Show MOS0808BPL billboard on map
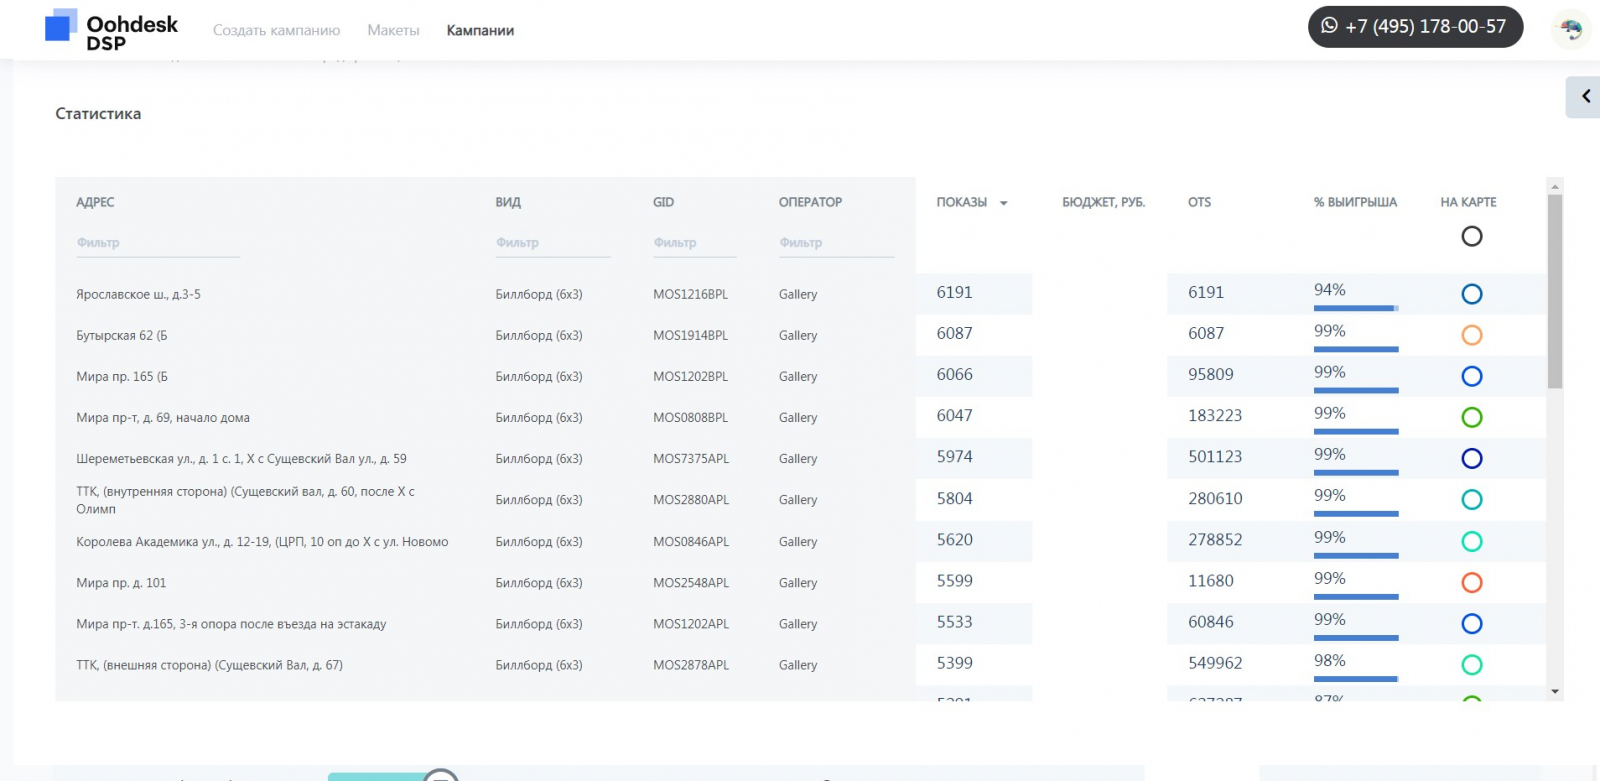1600x781 pixels. click(1471, 417)
